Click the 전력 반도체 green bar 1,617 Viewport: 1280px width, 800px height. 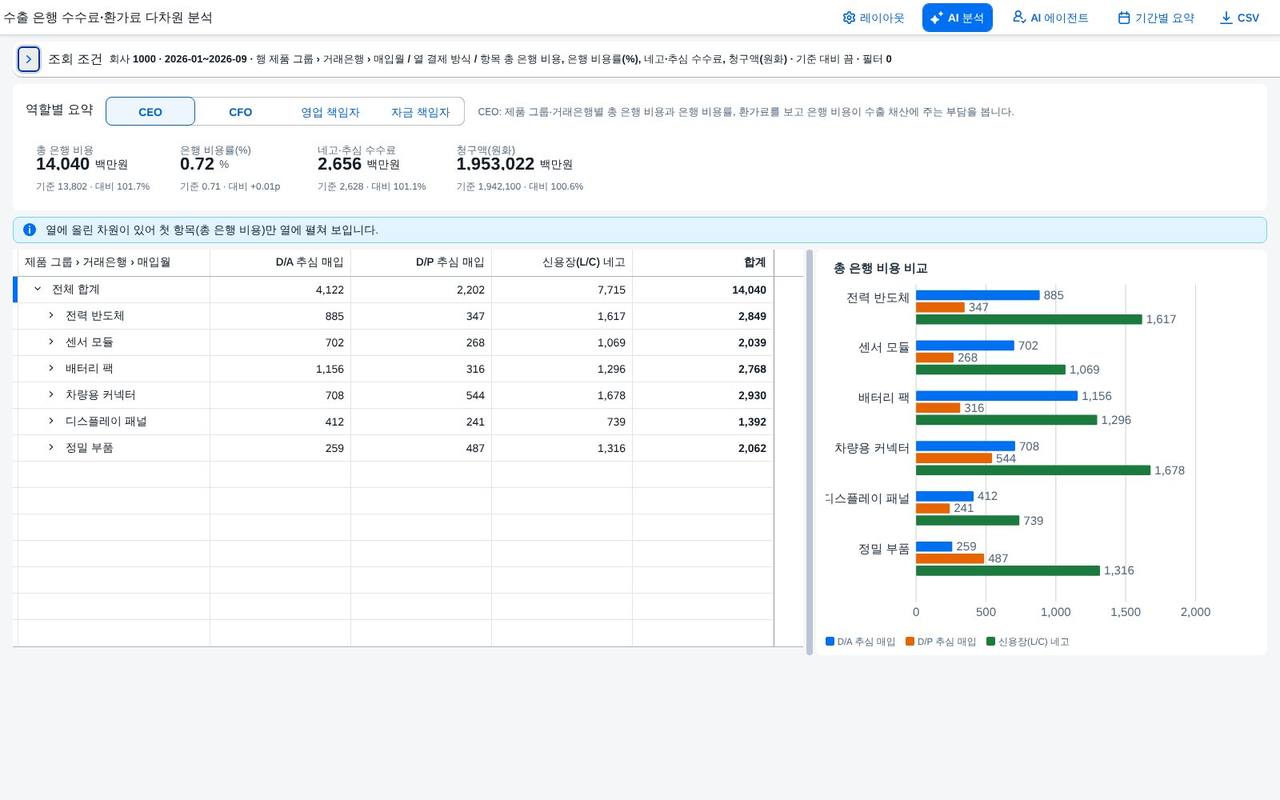[1029, 320]
